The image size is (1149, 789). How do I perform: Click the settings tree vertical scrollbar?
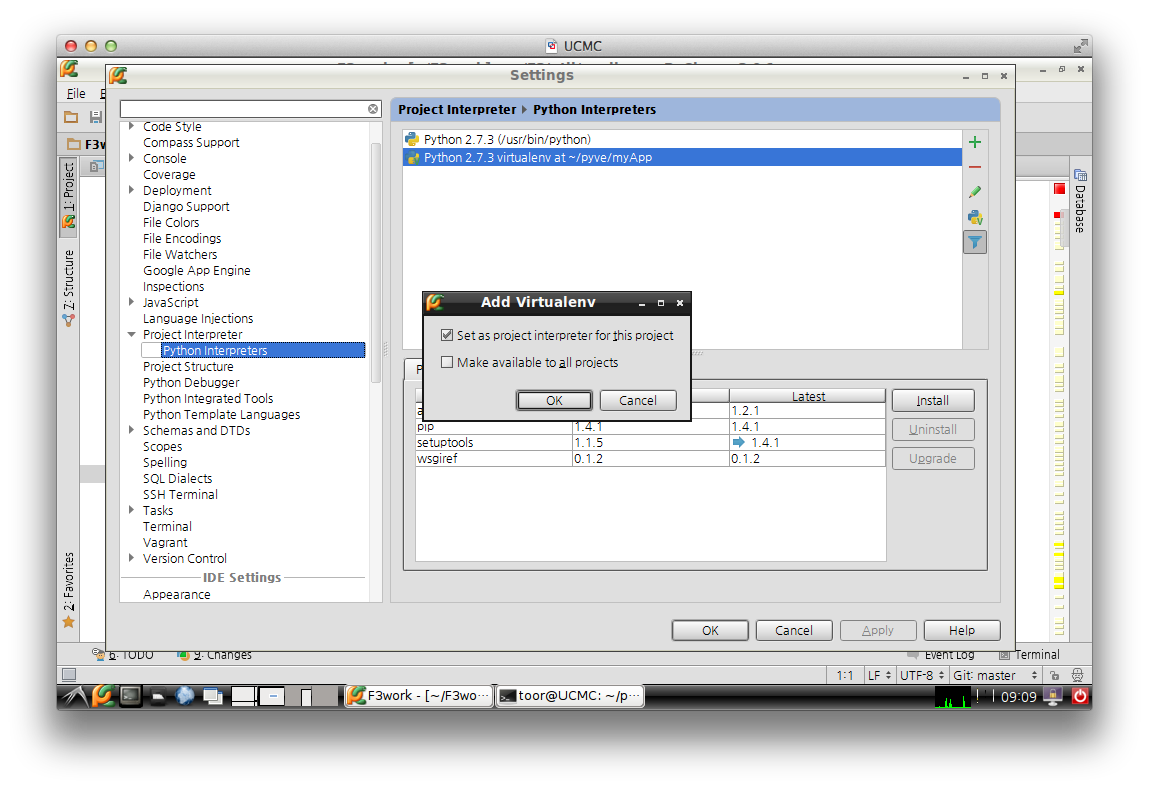click(x=376, y=264)
